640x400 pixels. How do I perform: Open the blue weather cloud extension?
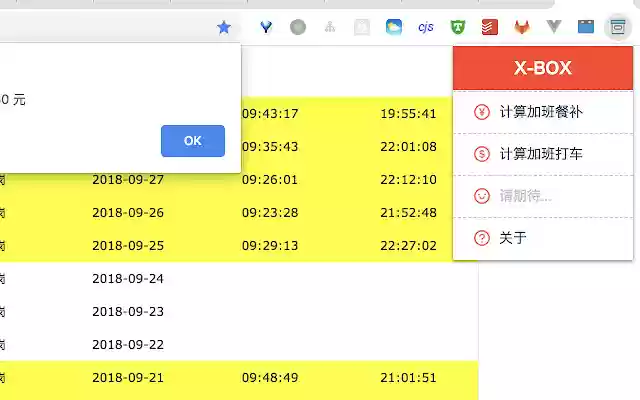(393, 27)
